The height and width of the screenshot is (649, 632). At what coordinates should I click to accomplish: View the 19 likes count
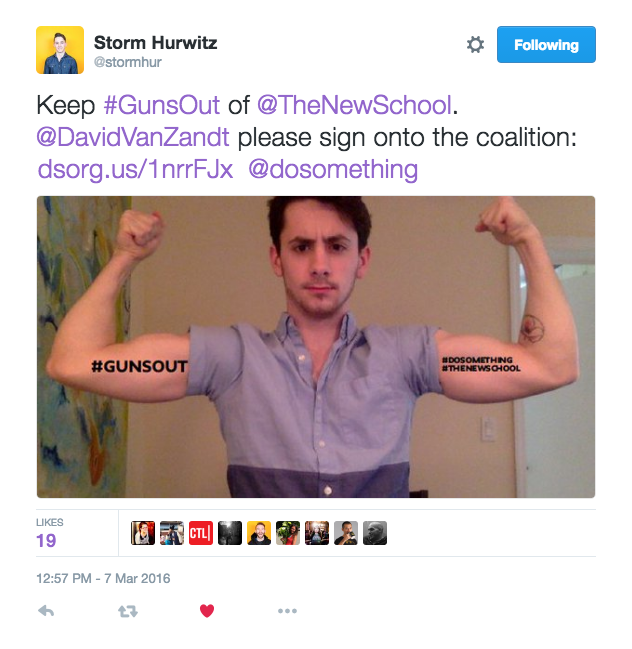pos(46,541)
